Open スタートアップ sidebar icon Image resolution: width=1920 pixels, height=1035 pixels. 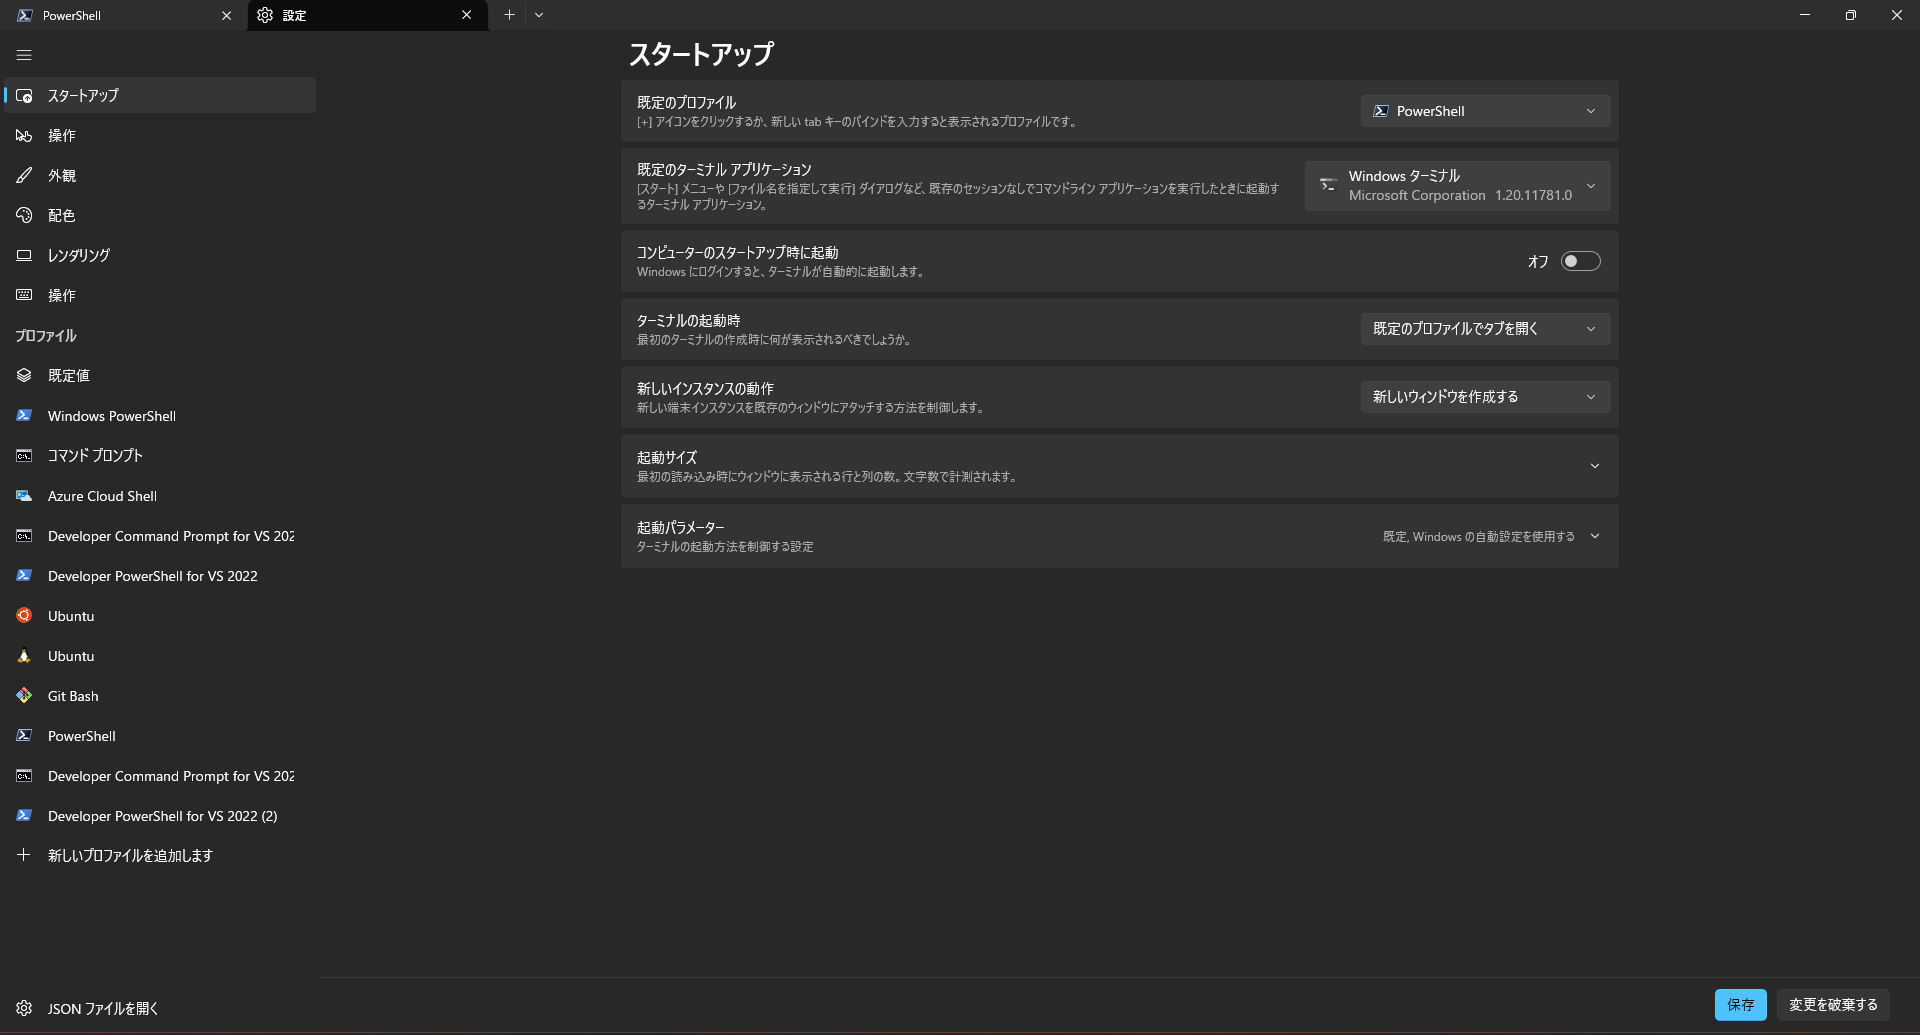click(24, 96)
